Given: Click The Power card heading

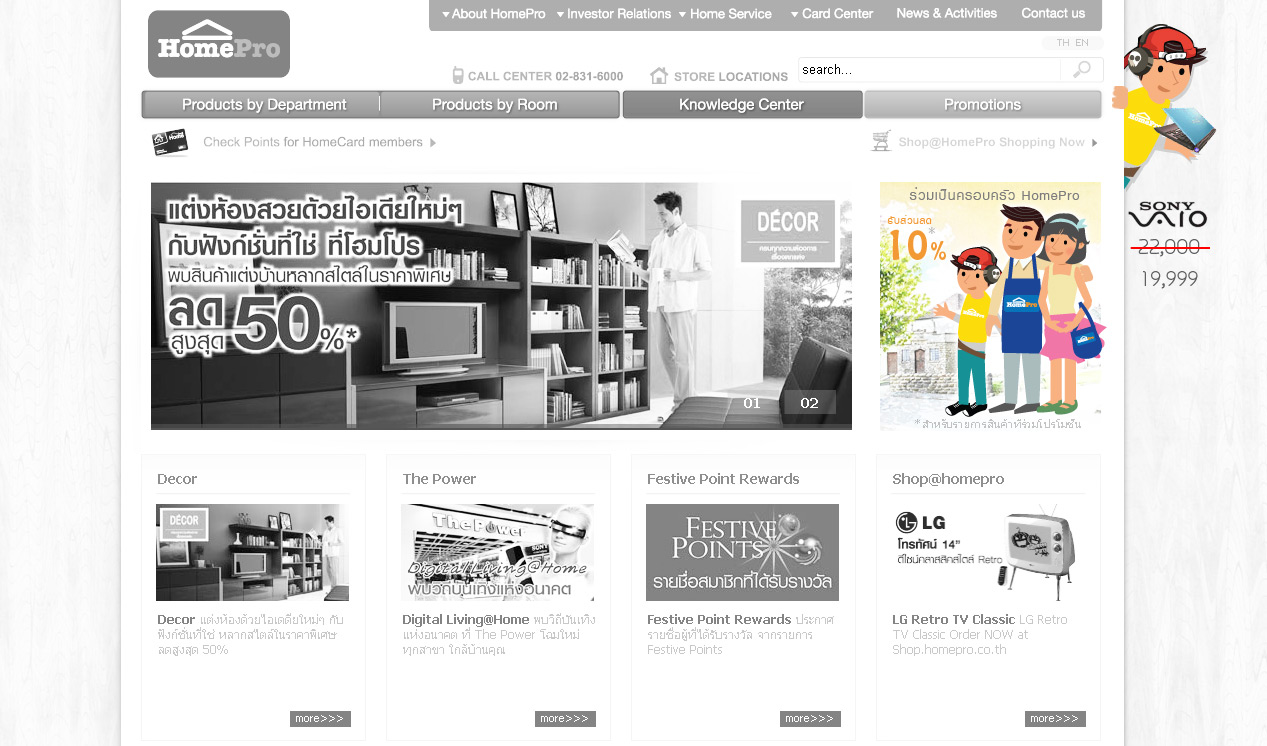Looking at the screenshot, I should (439, 479).
